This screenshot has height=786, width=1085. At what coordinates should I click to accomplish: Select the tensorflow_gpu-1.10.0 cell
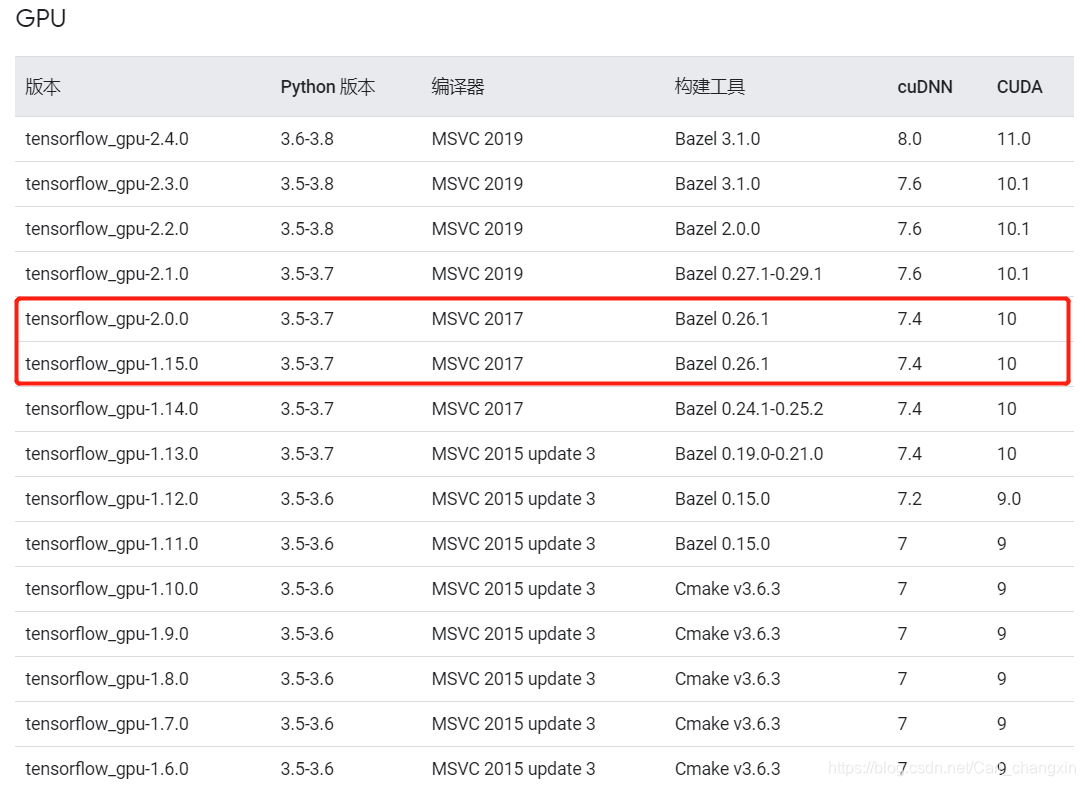[x=111, y=589]
